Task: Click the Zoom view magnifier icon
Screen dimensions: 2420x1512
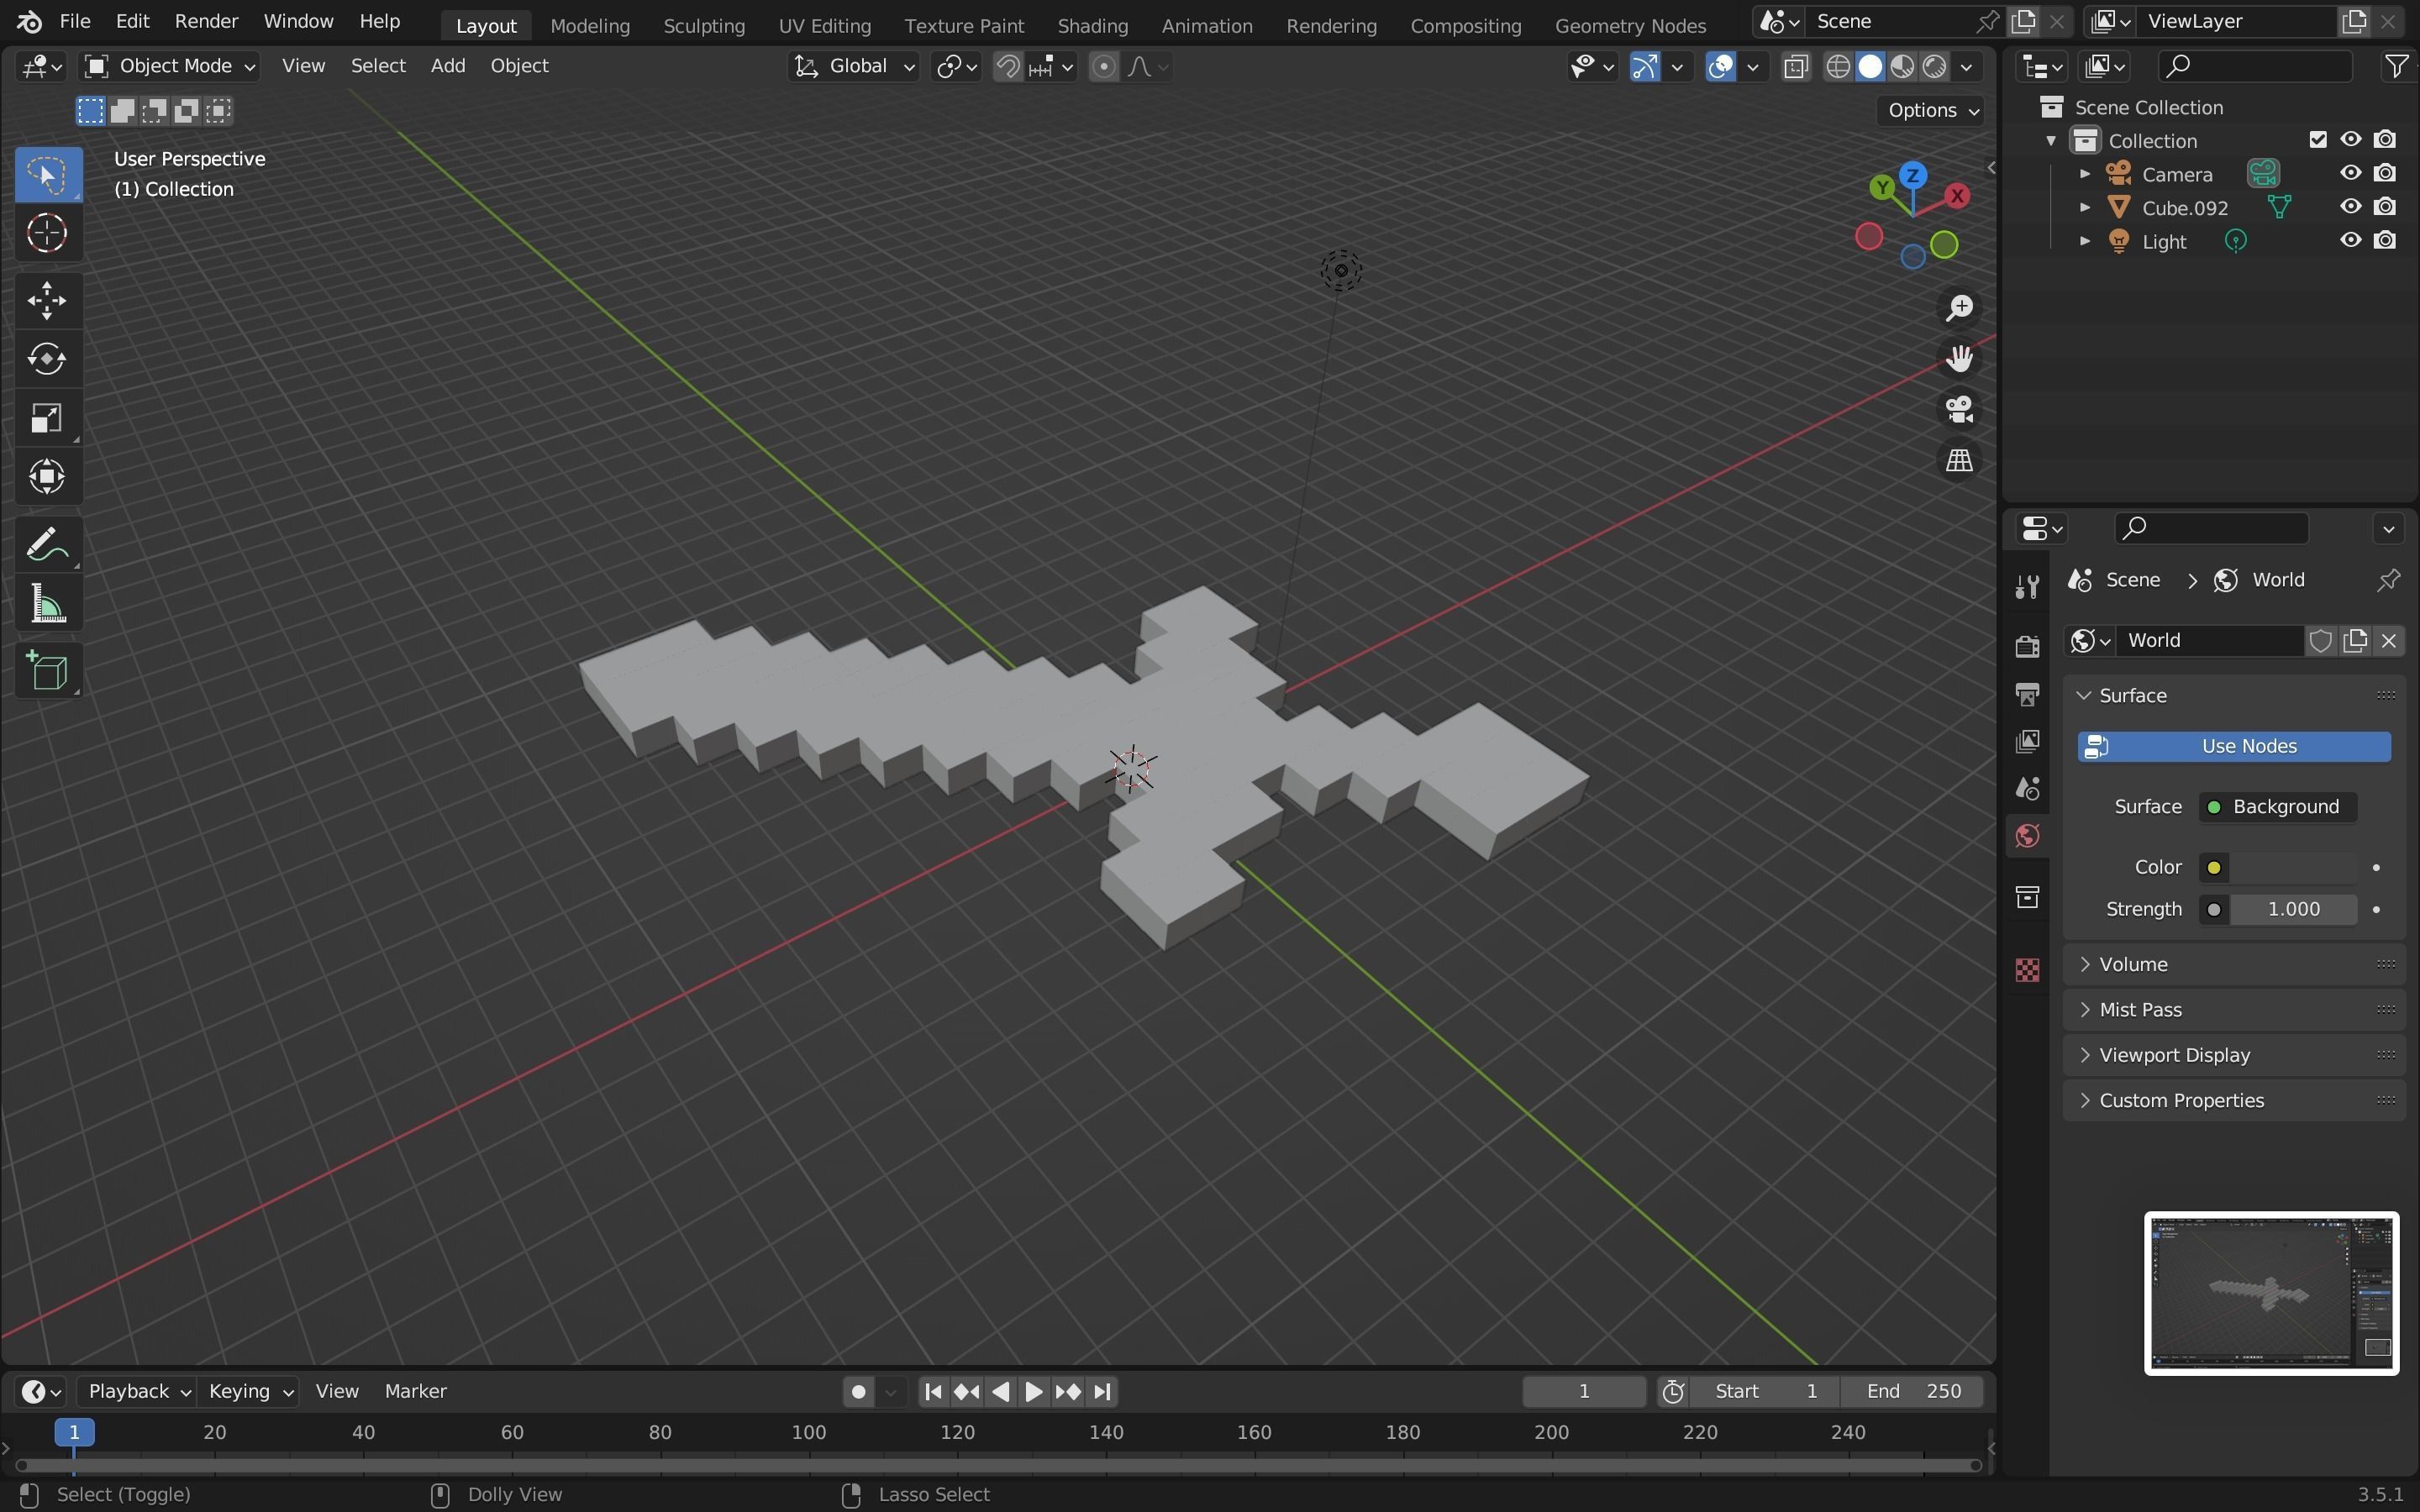Action: [1959, 308]
